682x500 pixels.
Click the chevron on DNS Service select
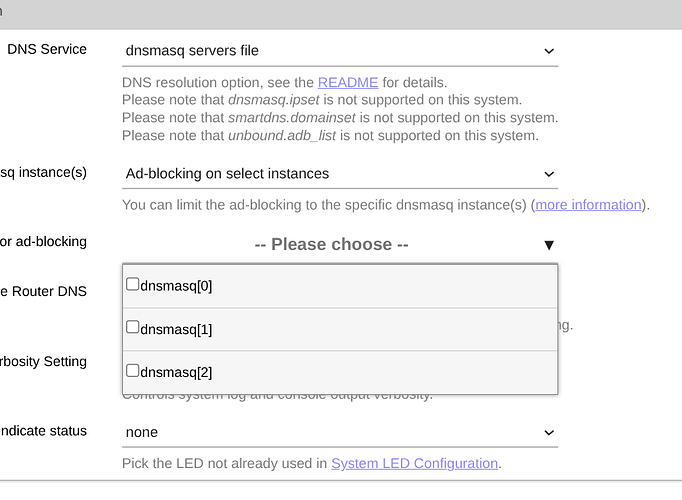(x=548, y=51)
